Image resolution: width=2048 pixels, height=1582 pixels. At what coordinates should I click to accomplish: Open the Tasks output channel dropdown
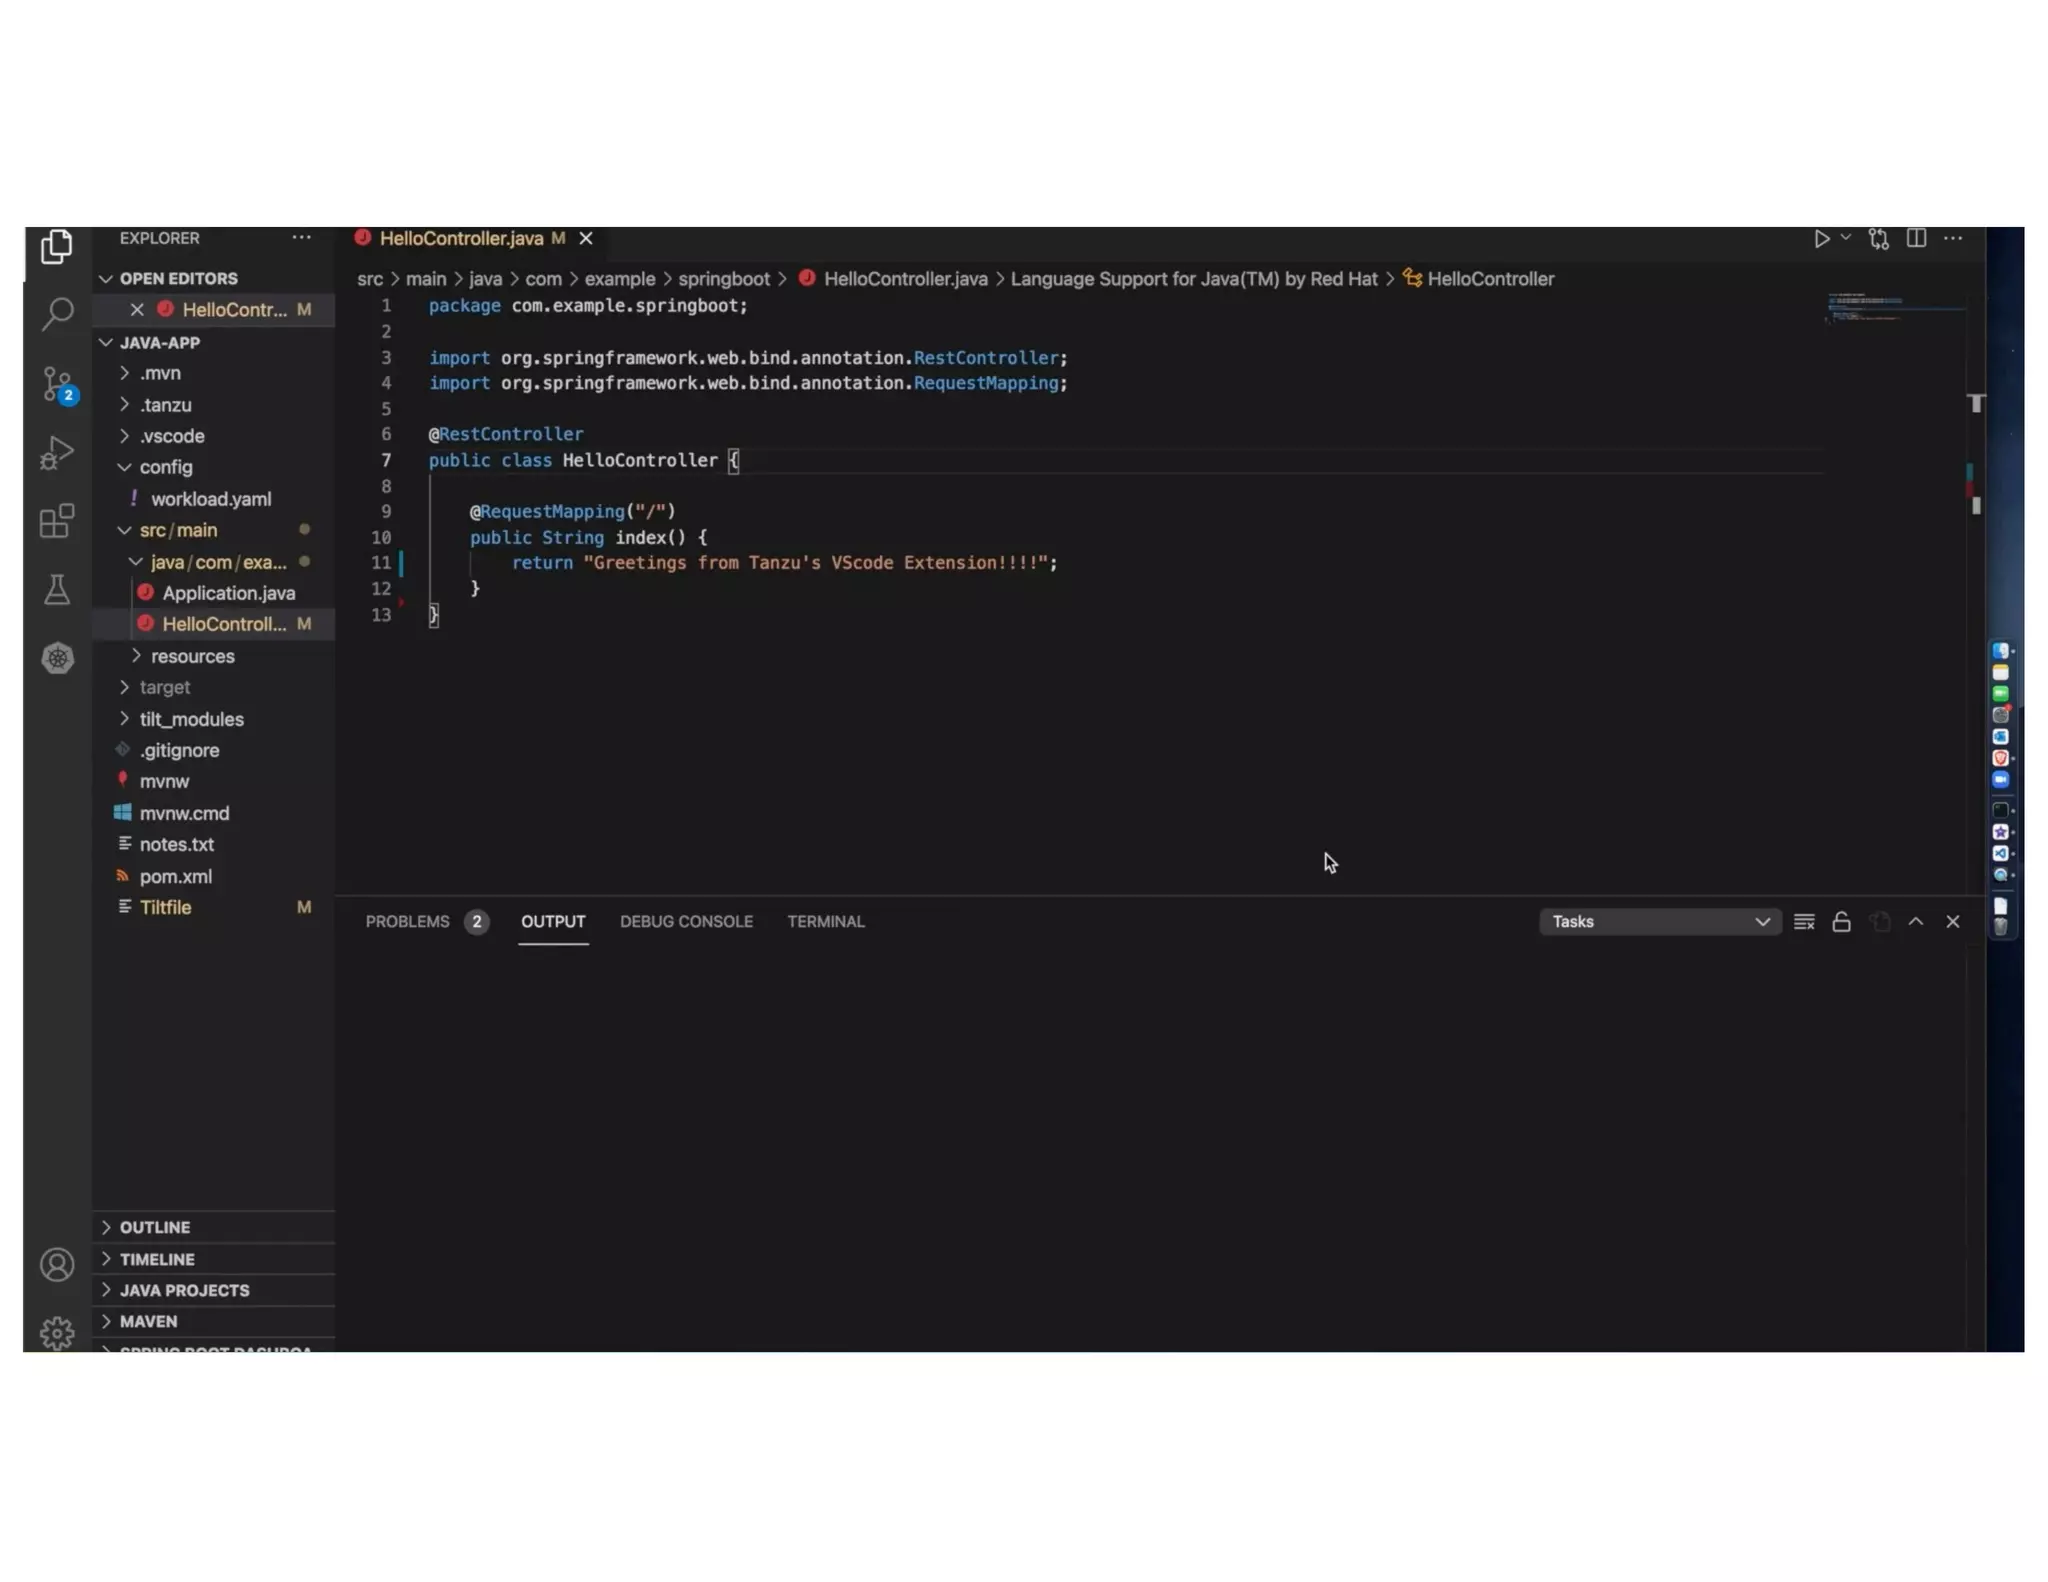click(x=1659, y=922)
